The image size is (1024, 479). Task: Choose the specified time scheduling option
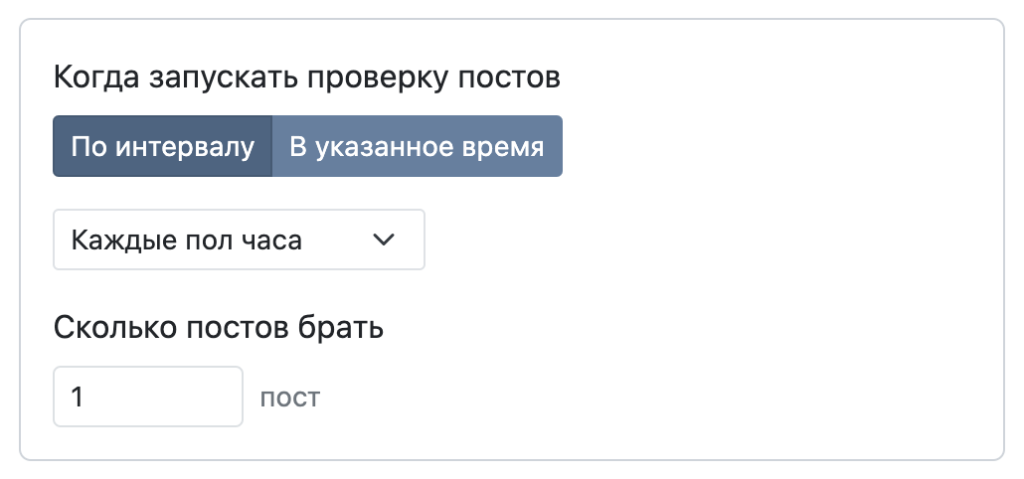tap(417, 147)
